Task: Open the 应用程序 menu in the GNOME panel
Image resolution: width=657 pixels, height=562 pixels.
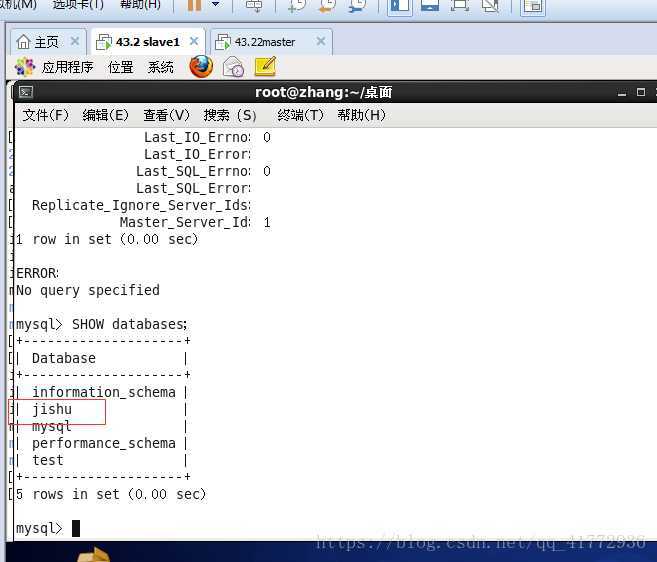Action: pyautogui.click(x=67, y=67)
